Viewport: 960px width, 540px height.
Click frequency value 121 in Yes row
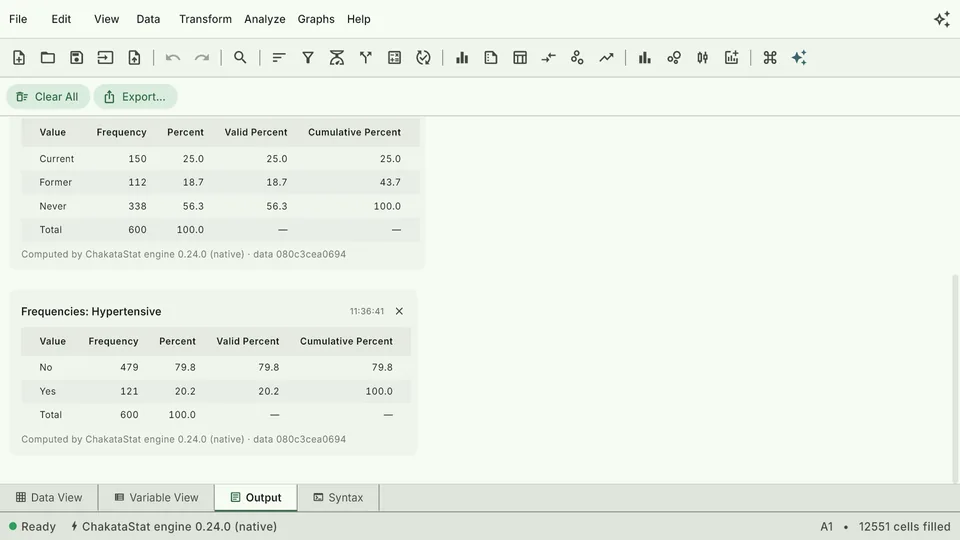tap(129, 391)
